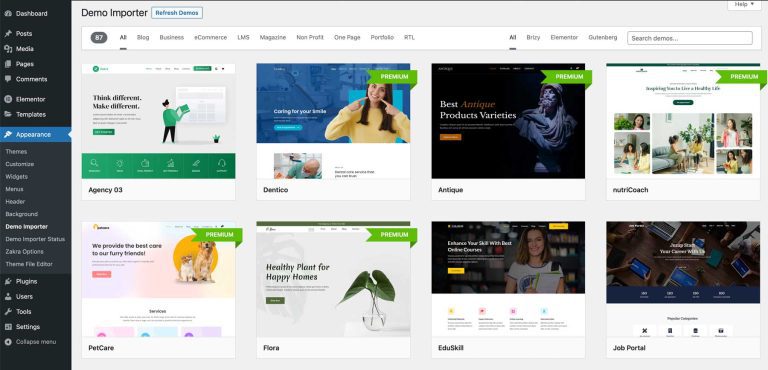The height and width of the screenshot is (370, 768).
Task: Click the Comments bubble icon
Action: pos(8,79)
